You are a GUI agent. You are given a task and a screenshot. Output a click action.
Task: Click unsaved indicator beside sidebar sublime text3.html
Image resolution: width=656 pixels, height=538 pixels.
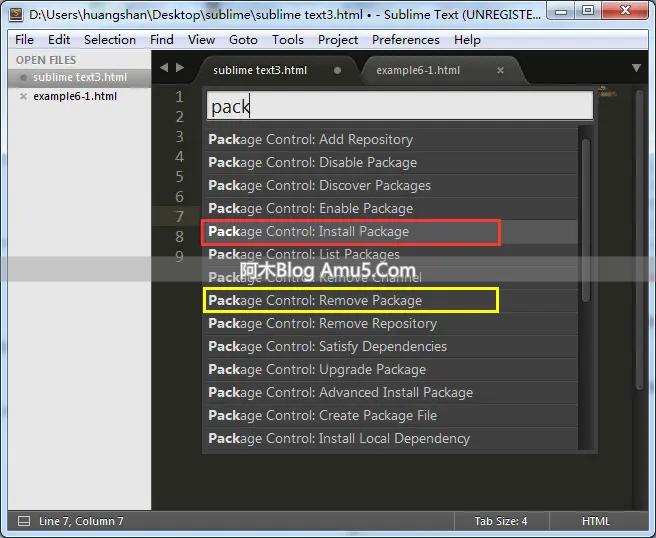[23, 77]
